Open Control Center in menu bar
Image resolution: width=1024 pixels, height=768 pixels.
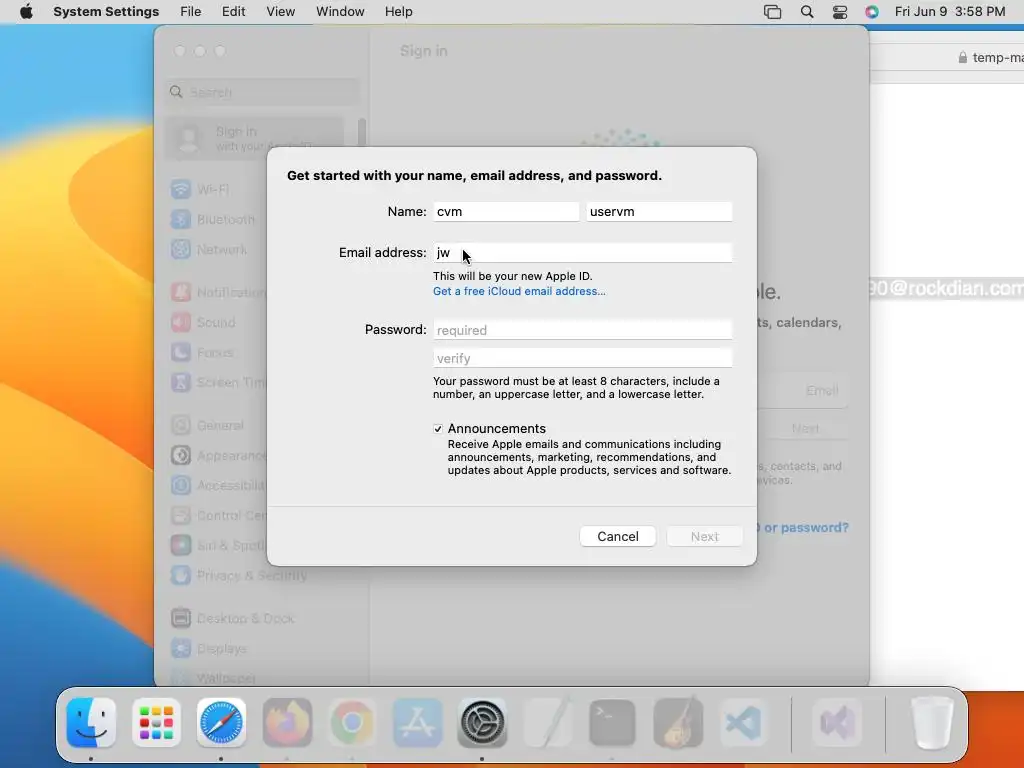[x=840, y=12]
